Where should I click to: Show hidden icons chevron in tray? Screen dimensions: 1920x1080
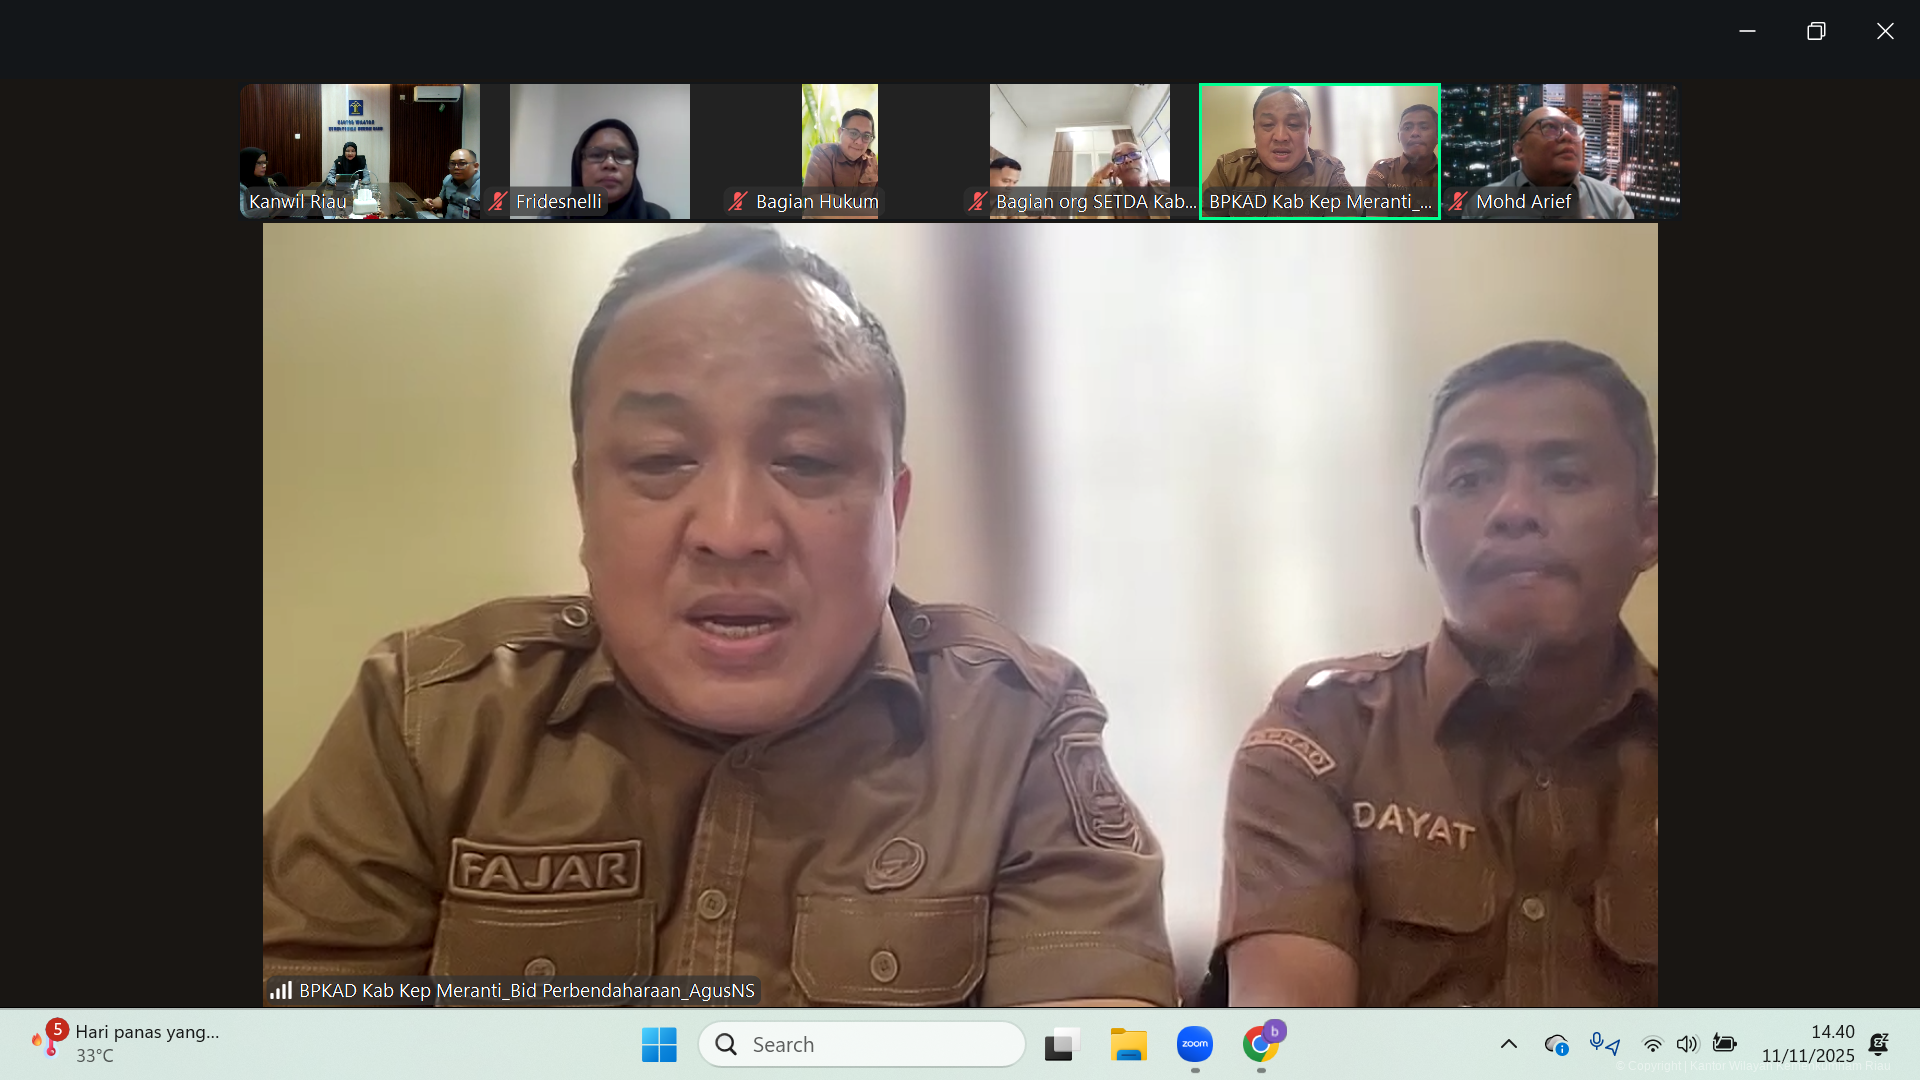[x=1509, y=1044]
